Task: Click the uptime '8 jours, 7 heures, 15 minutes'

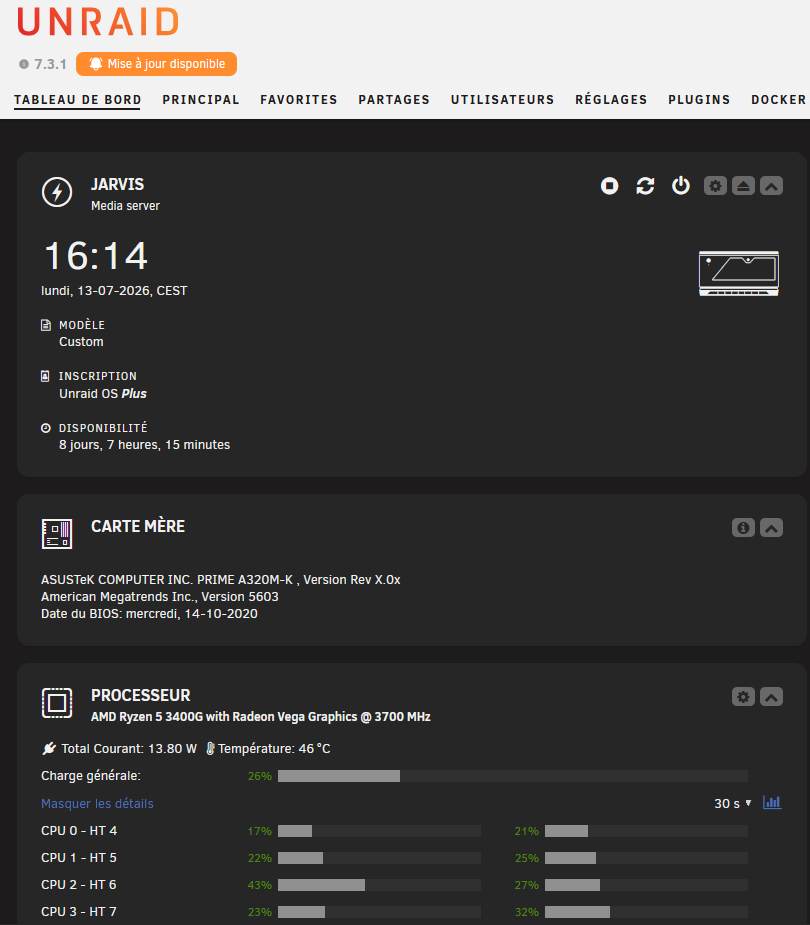Action: (x=145, y=445)
